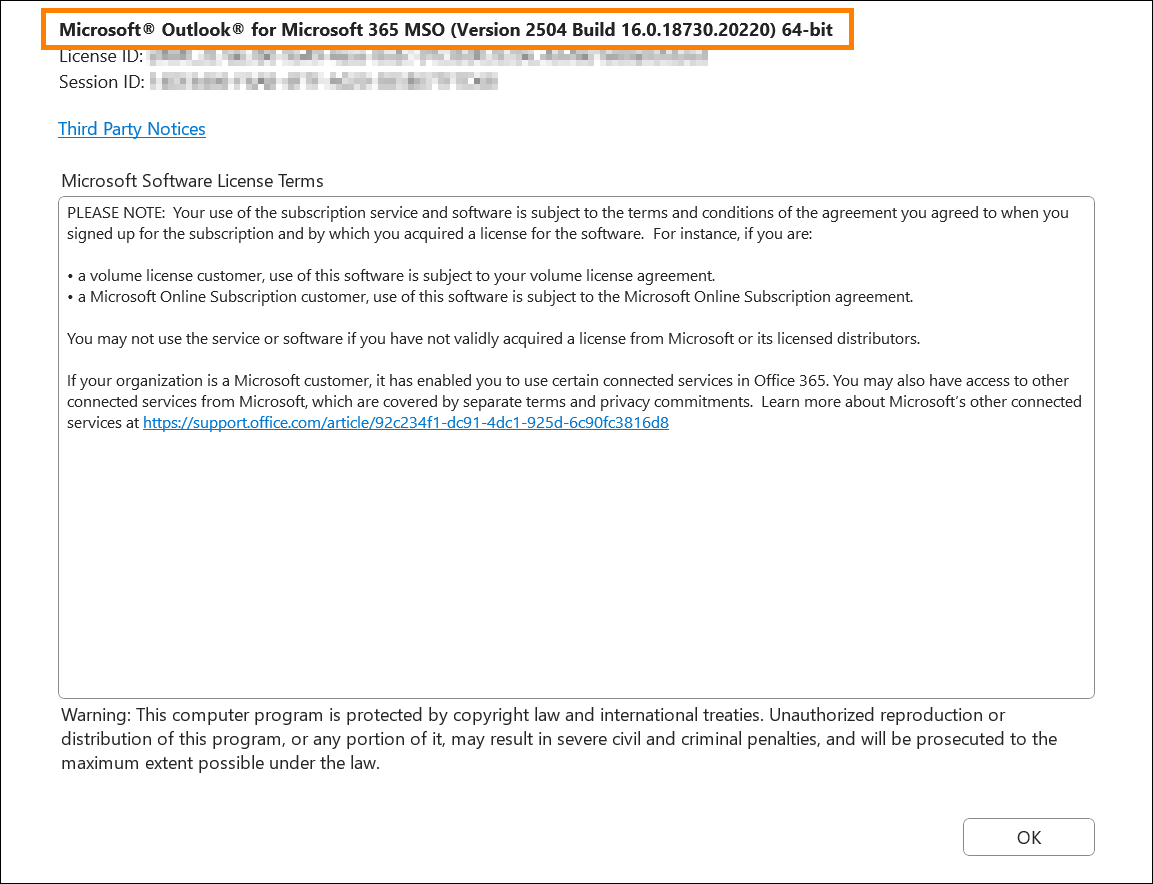
Task: Click the Microsoft Online Subscription customer bullet
Action: coord(490,297)
